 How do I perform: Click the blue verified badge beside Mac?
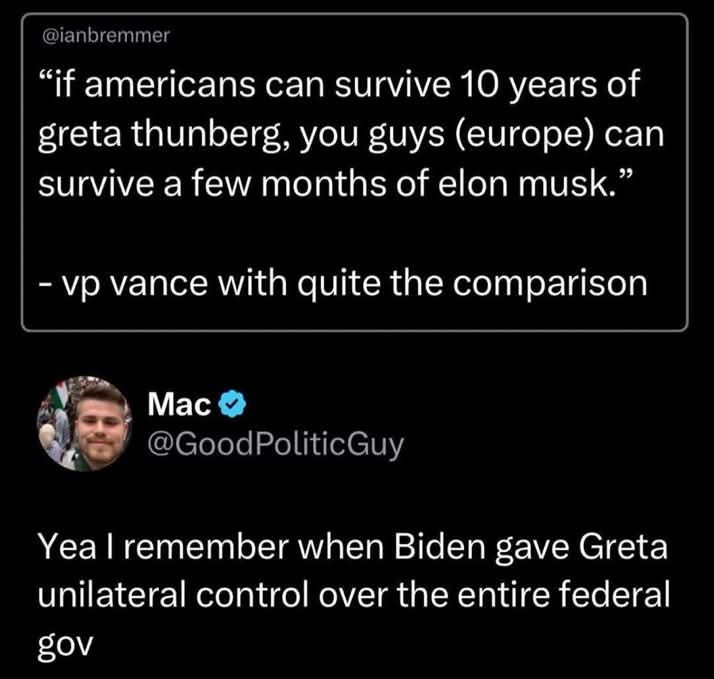(233, 404)
